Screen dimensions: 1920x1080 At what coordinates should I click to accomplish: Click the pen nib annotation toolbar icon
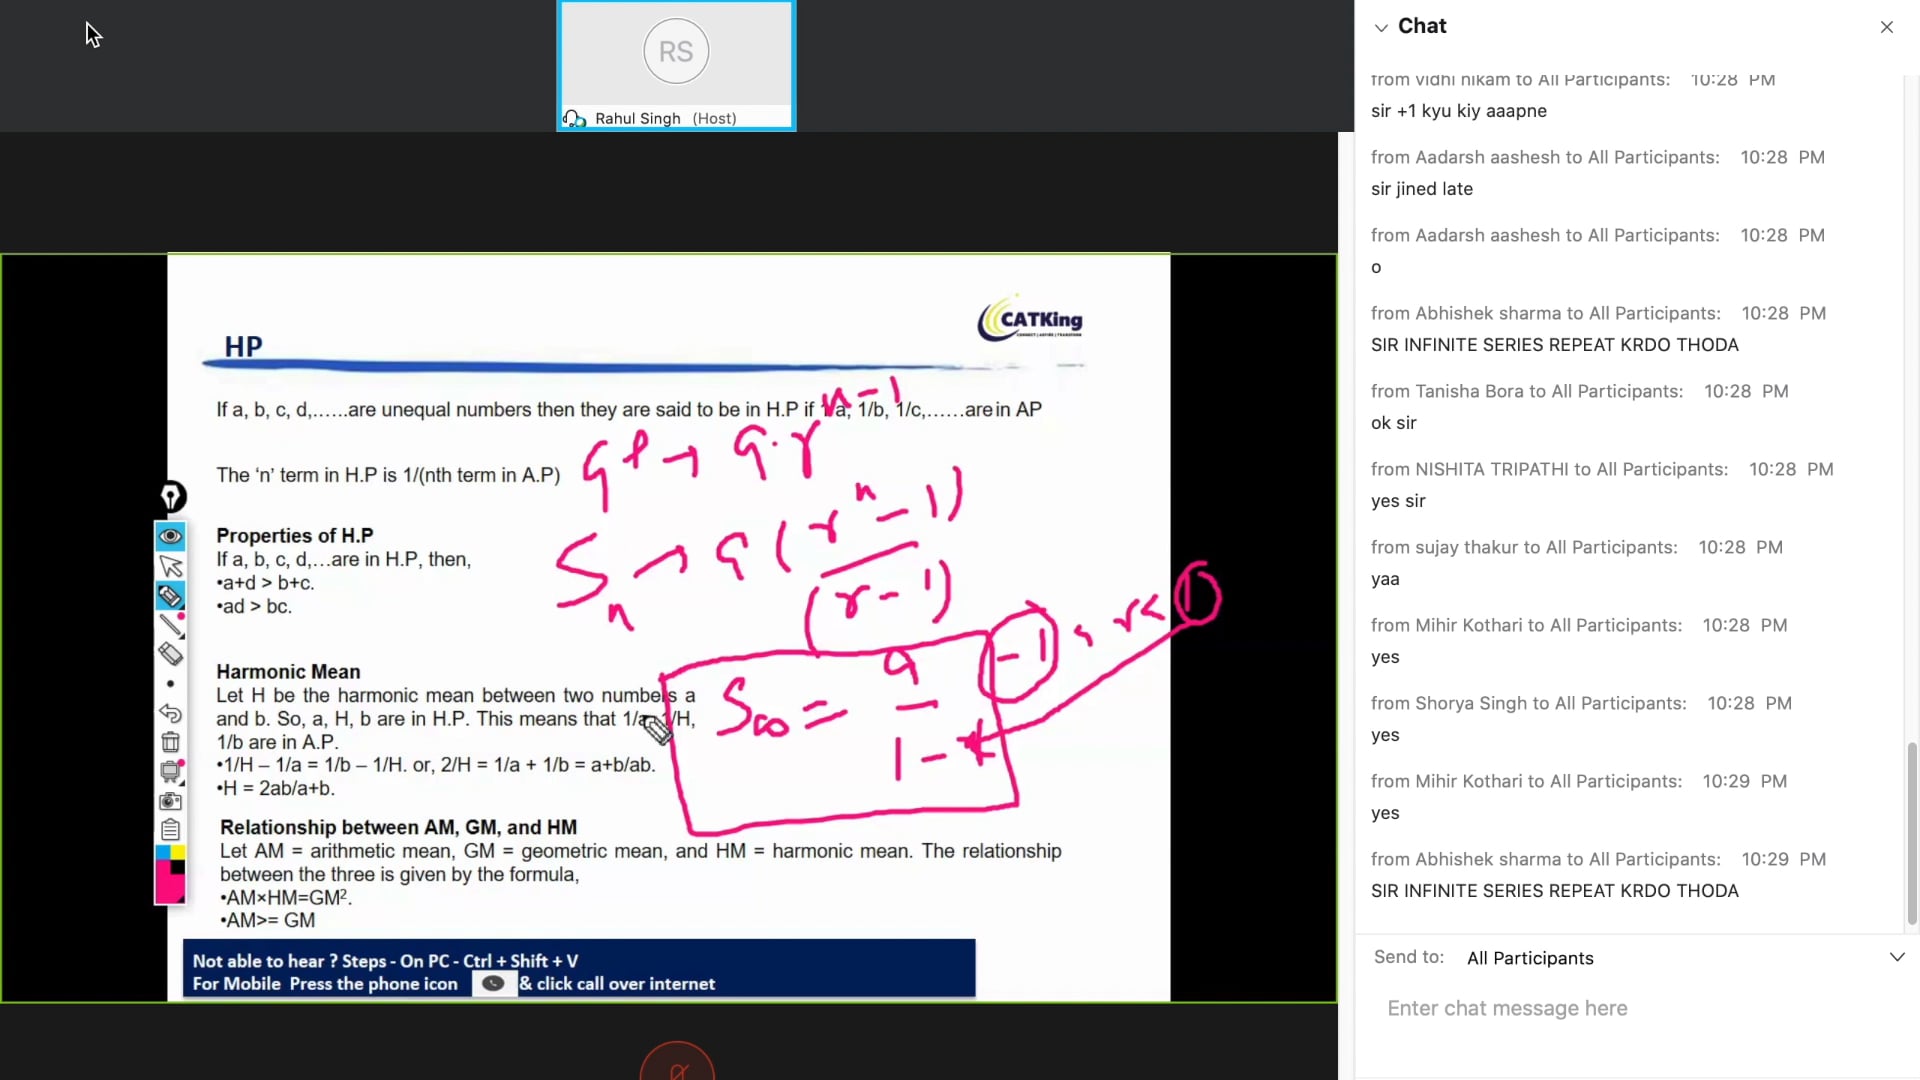click(171, 497)
